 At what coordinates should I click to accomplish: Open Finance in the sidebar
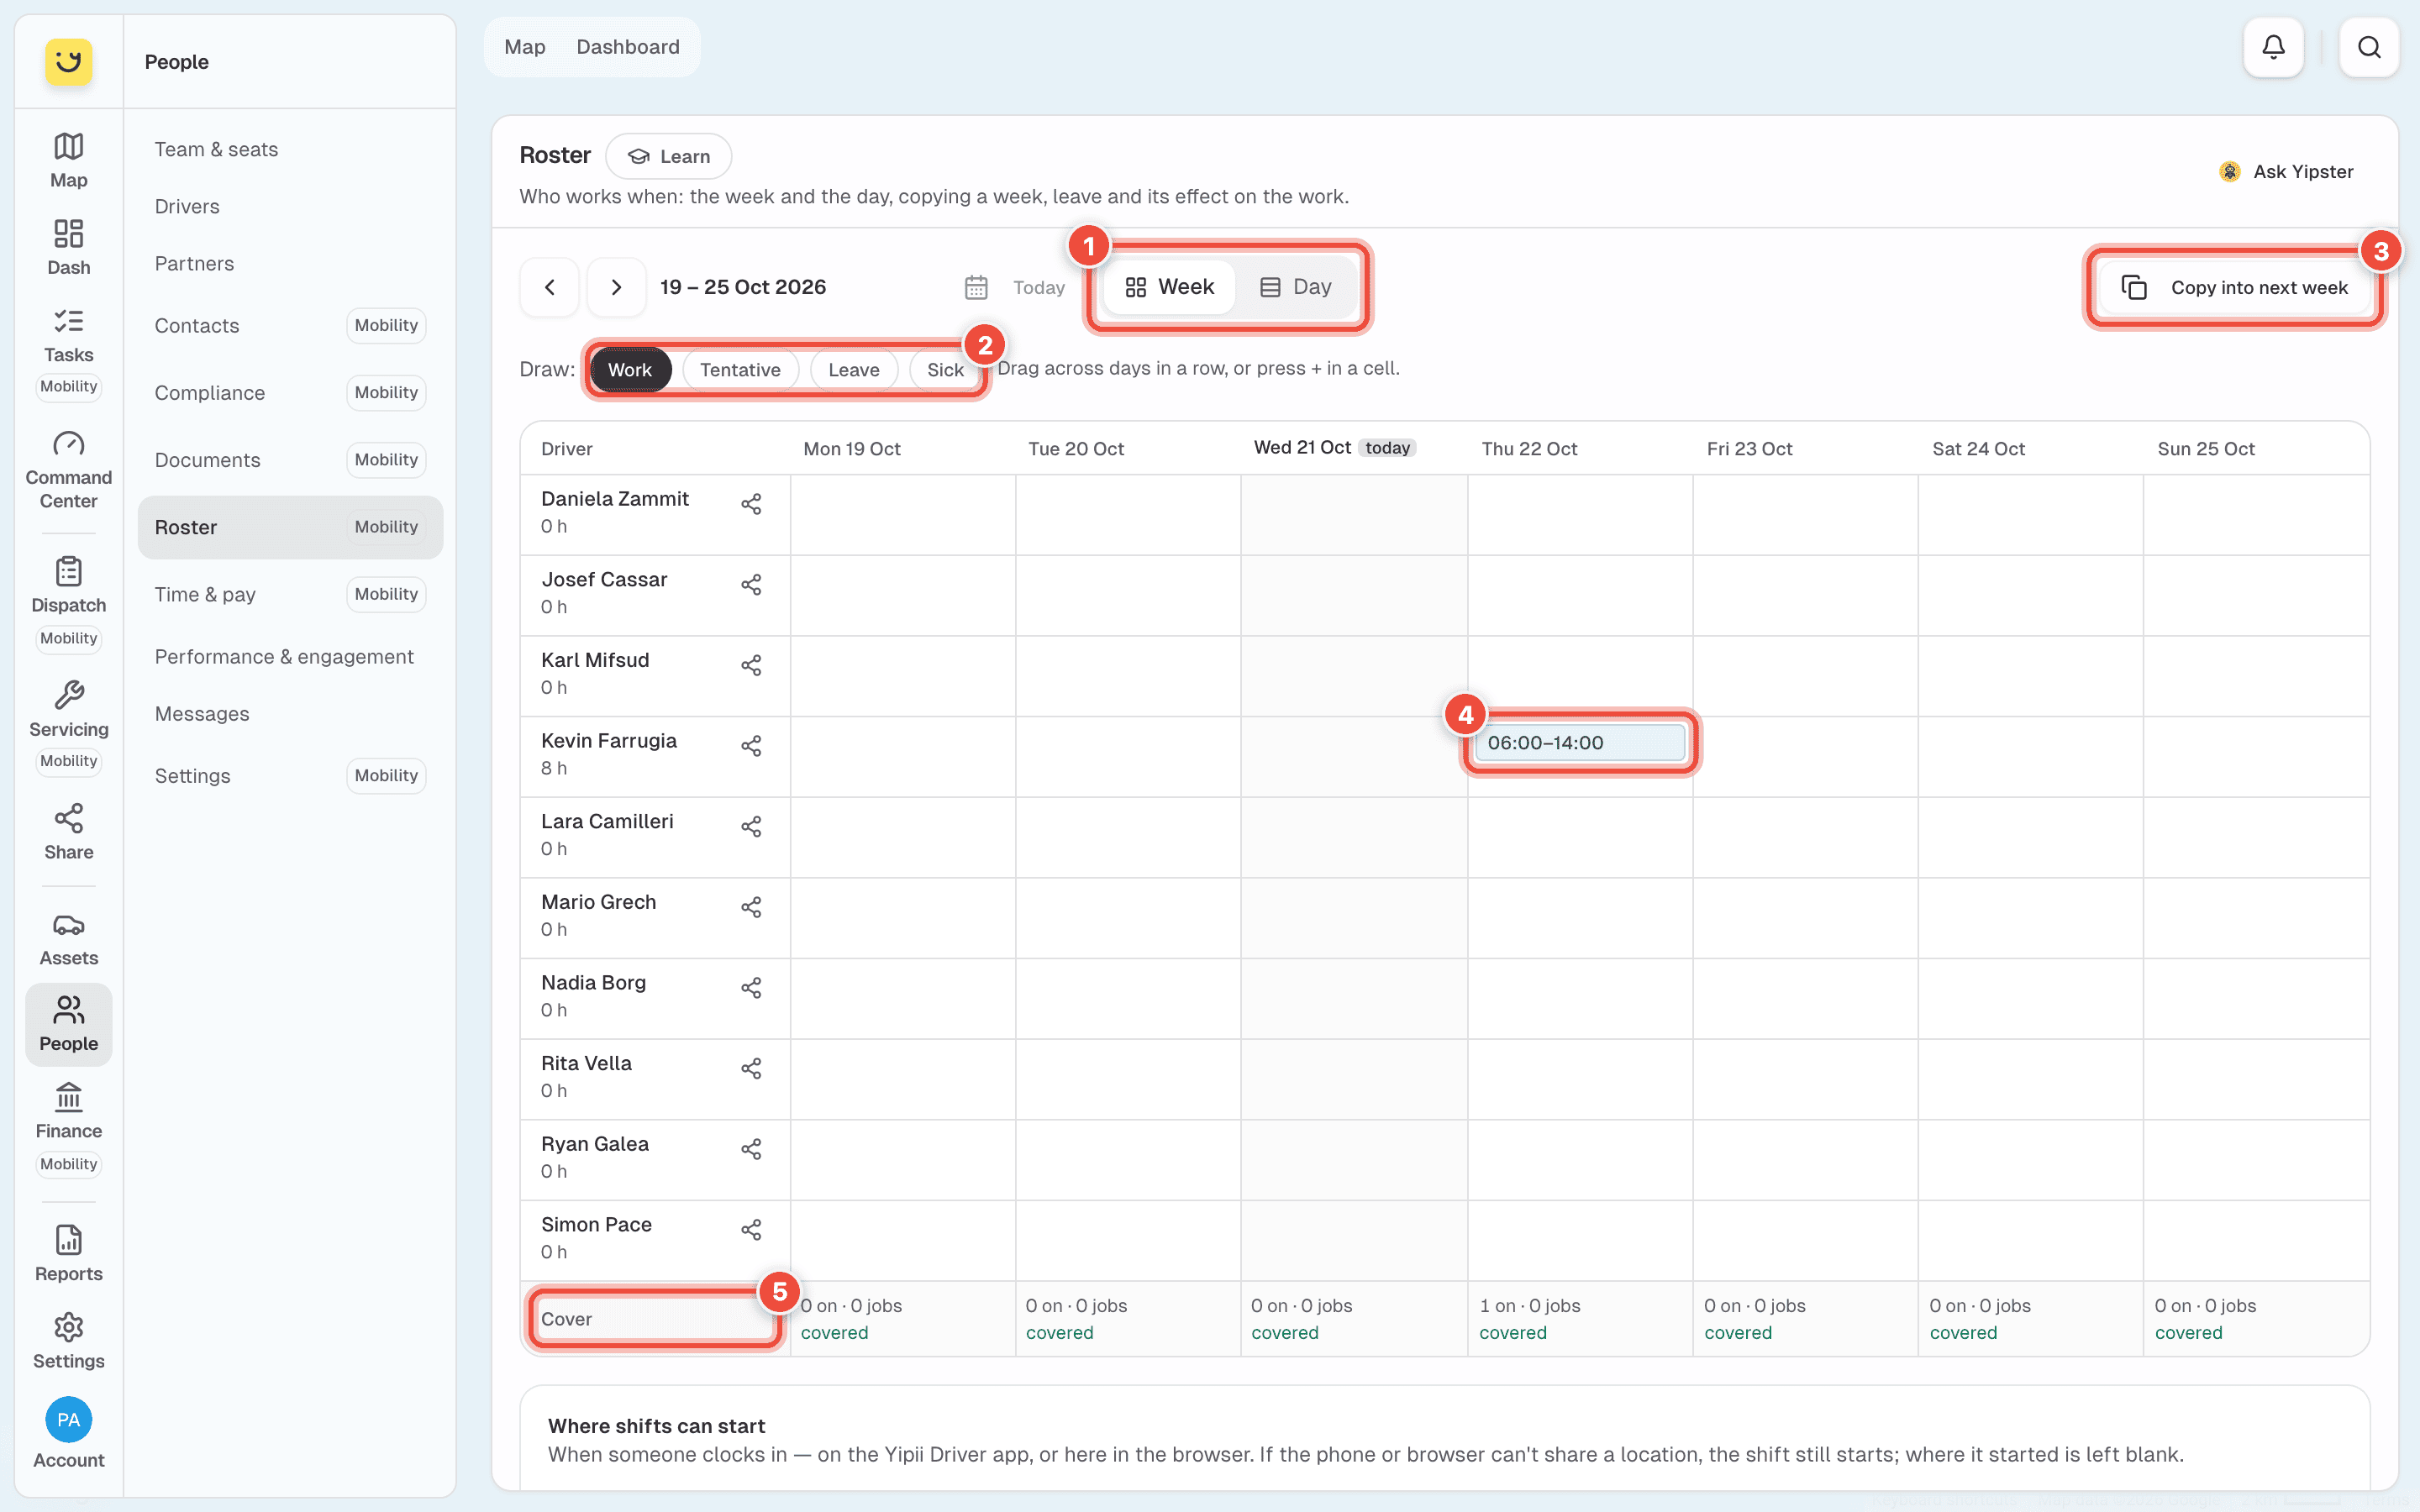point(68,1127)
